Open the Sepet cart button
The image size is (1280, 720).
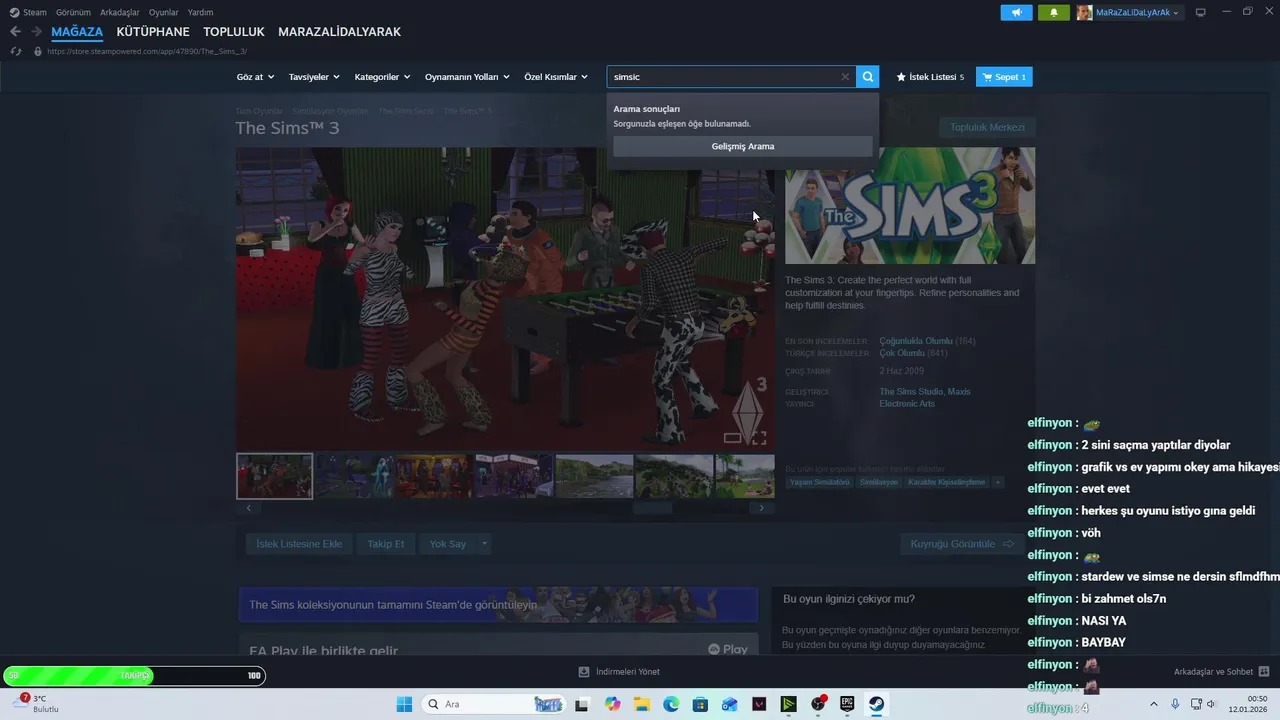[x=1004, y=77]
